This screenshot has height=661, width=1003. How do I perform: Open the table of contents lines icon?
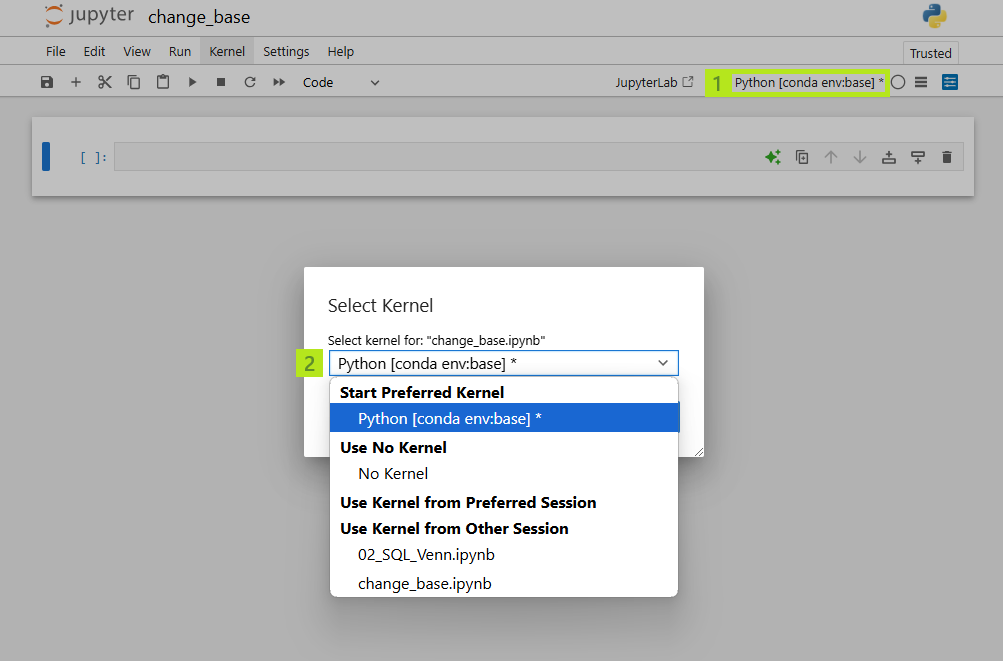click(x=921, y=82)
